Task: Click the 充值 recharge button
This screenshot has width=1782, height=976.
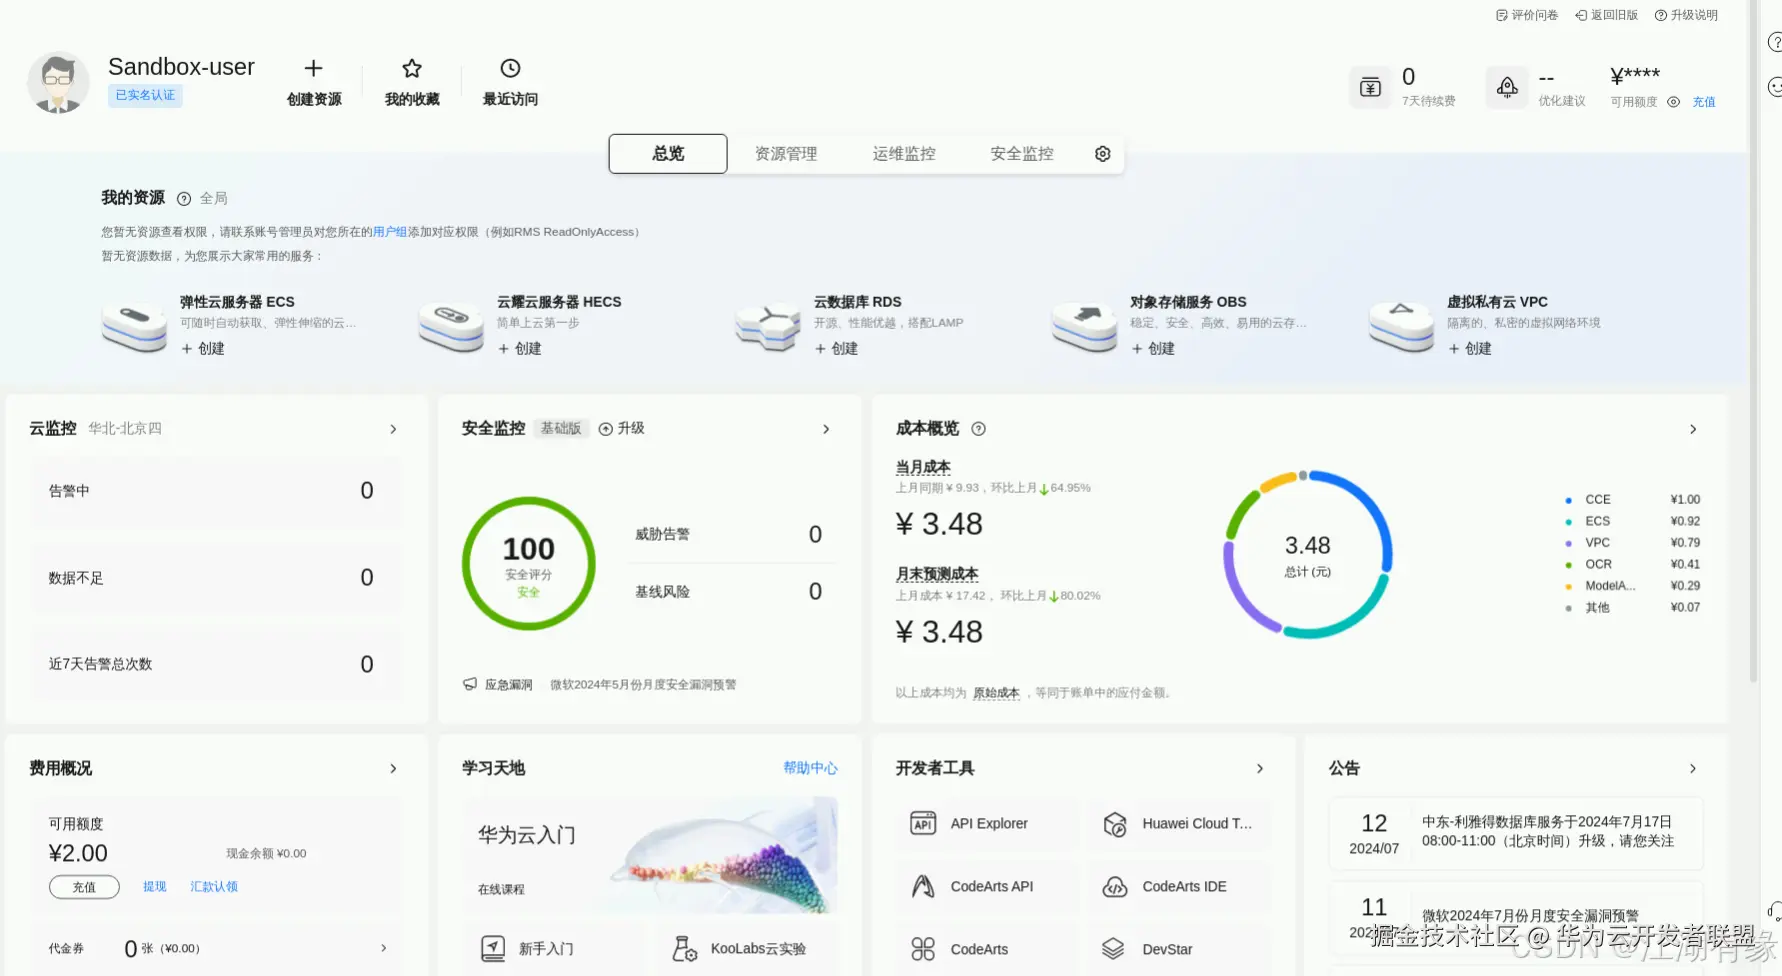Action: [84, 886]
